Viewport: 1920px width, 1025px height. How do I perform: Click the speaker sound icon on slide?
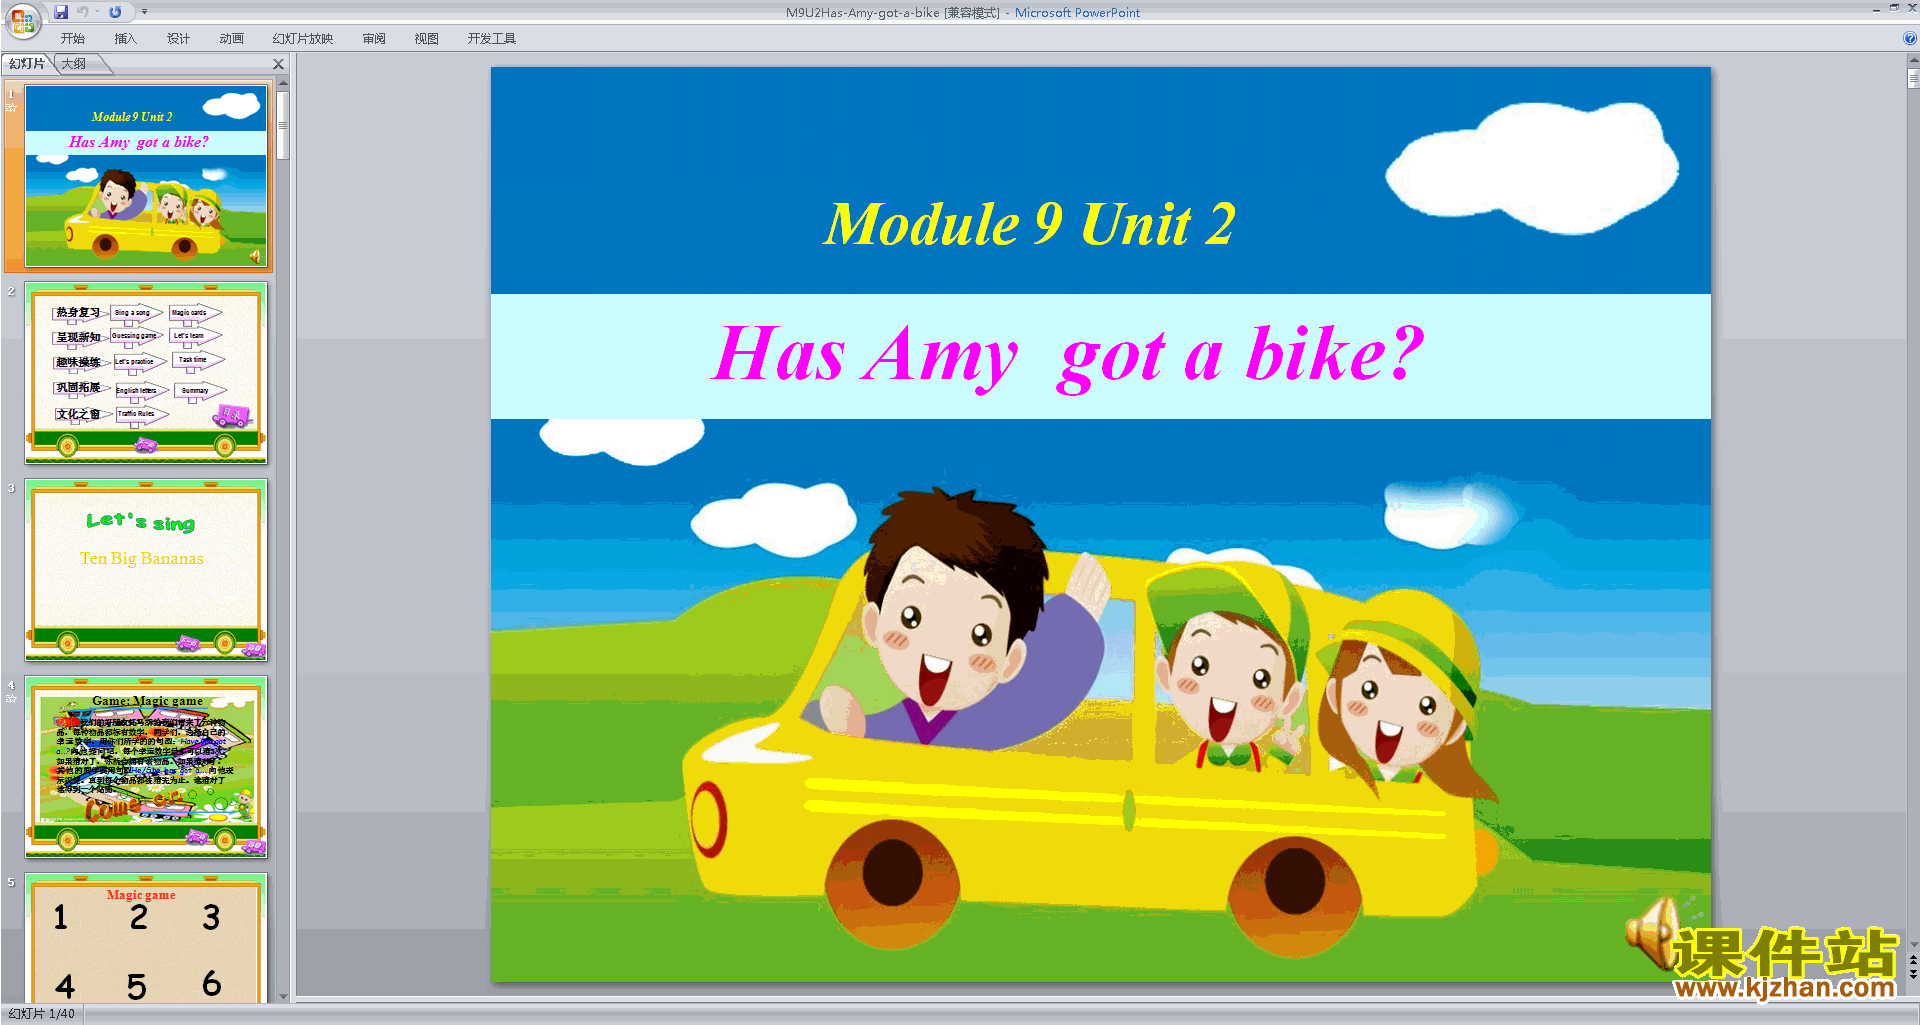(1655, 932)
